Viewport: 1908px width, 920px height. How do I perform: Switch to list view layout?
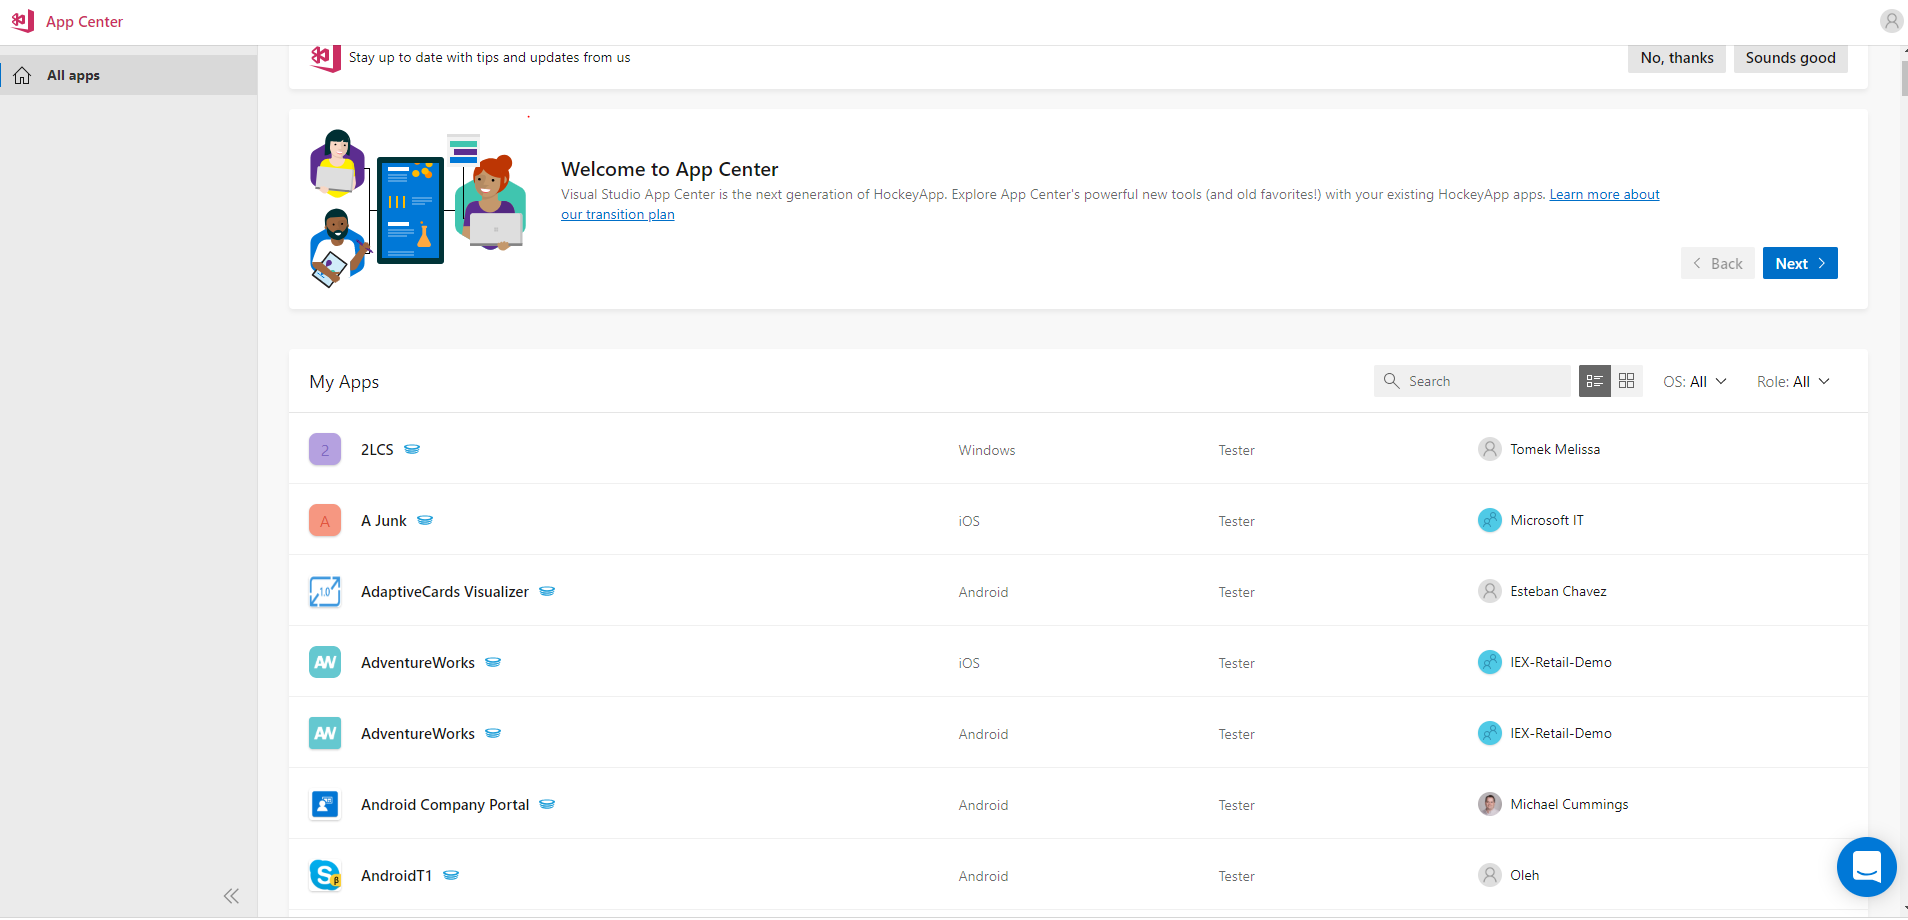(1595, 381)
